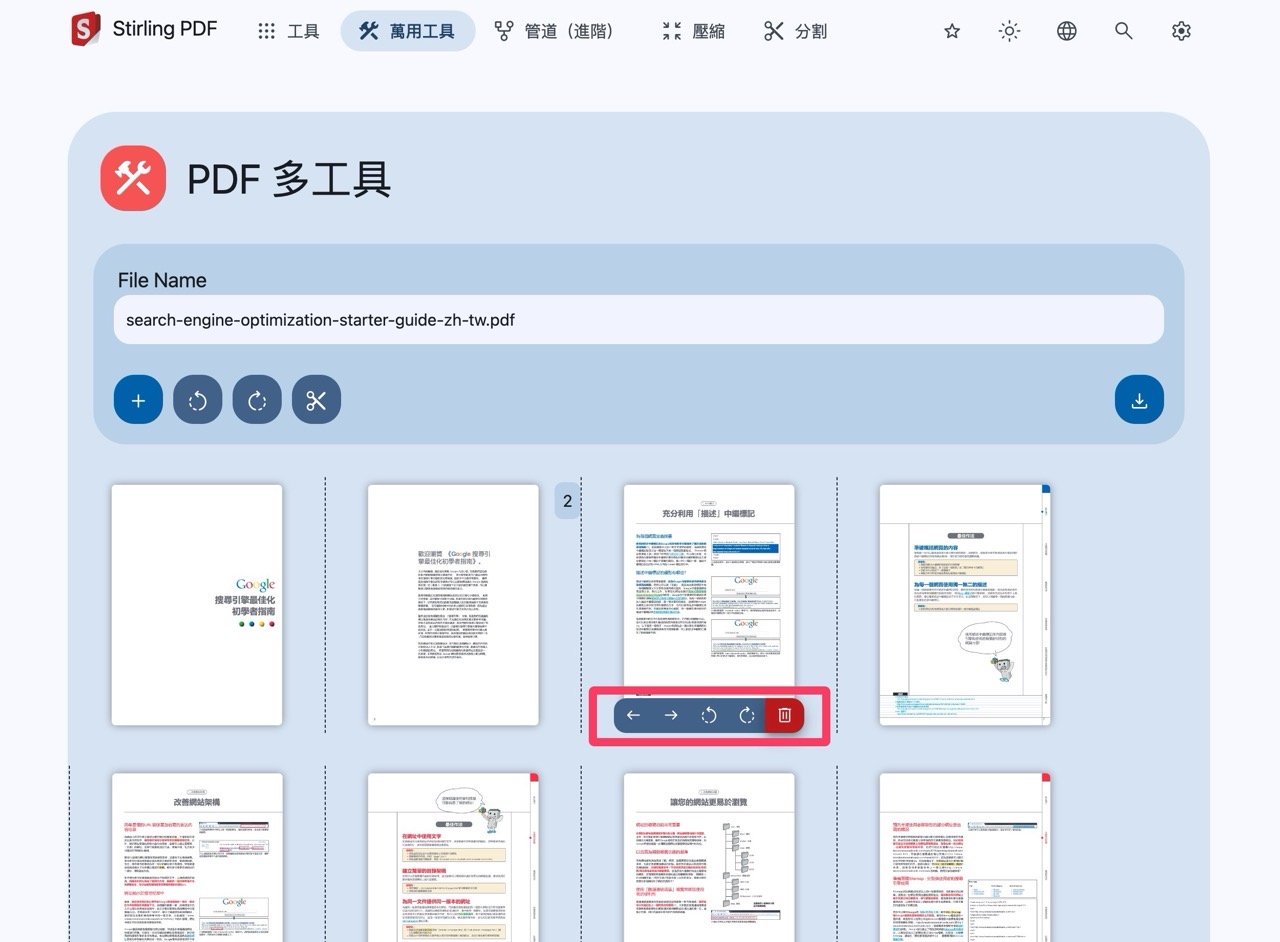
Task: Click the PDF 多工具 heading text
Action: [288, 179]
